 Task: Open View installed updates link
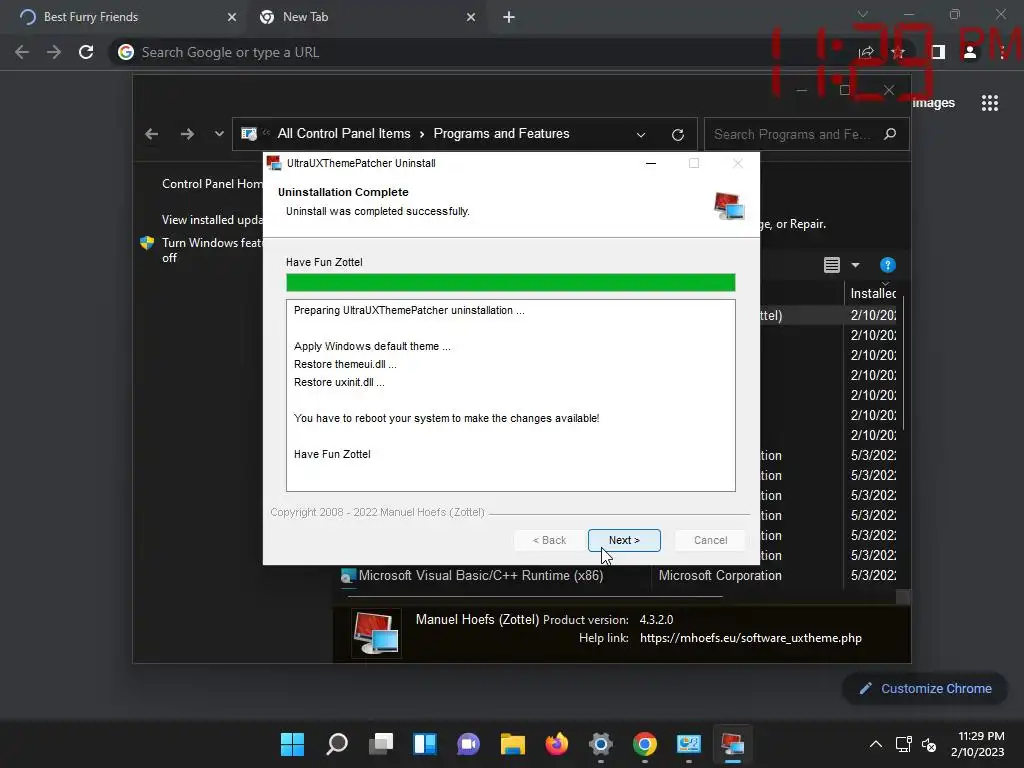(x=212, y=220)
